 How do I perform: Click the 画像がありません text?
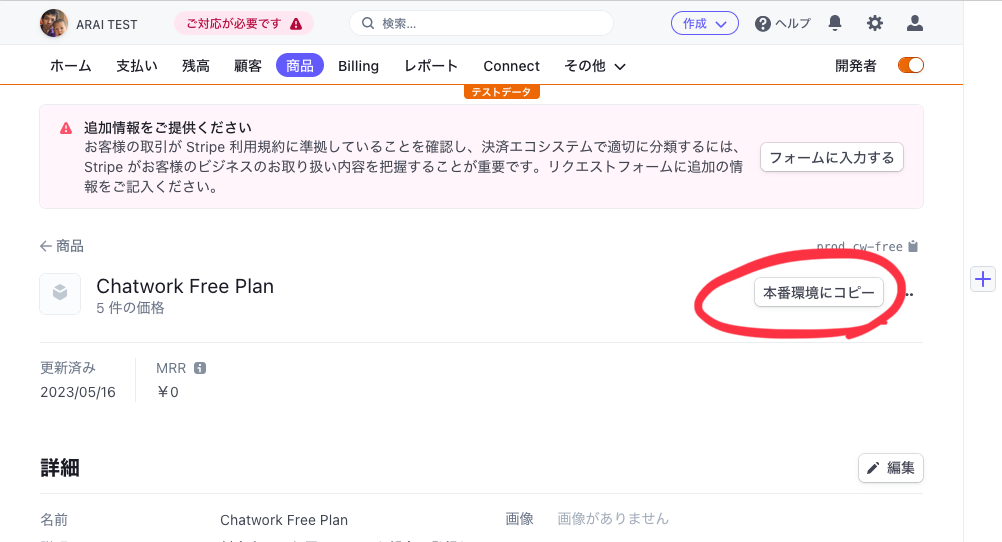[613, 518]
